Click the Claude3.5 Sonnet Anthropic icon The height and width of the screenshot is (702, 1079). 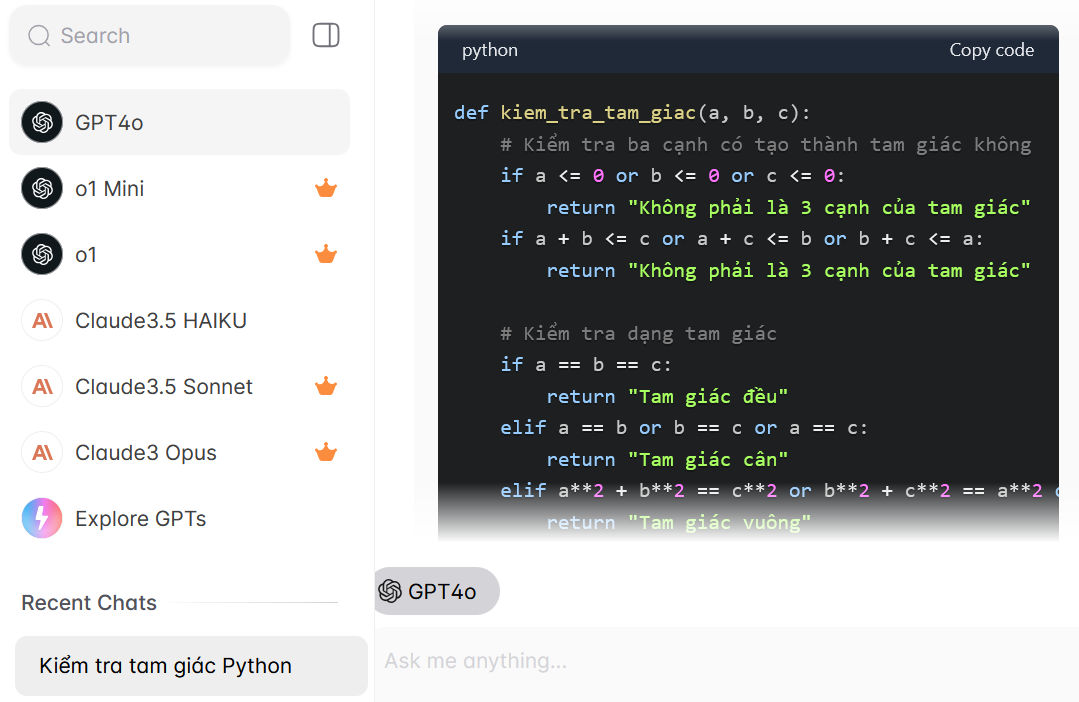click(42, 387)
